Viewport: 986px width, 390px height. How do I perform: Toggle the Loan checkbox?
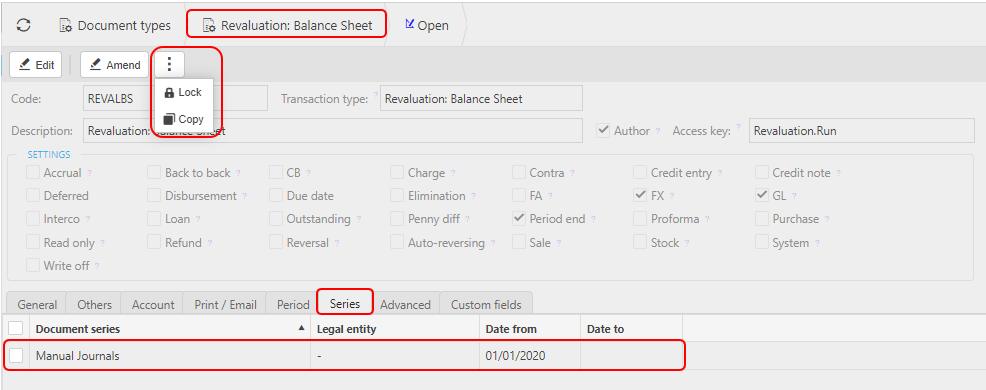[155, 219]
